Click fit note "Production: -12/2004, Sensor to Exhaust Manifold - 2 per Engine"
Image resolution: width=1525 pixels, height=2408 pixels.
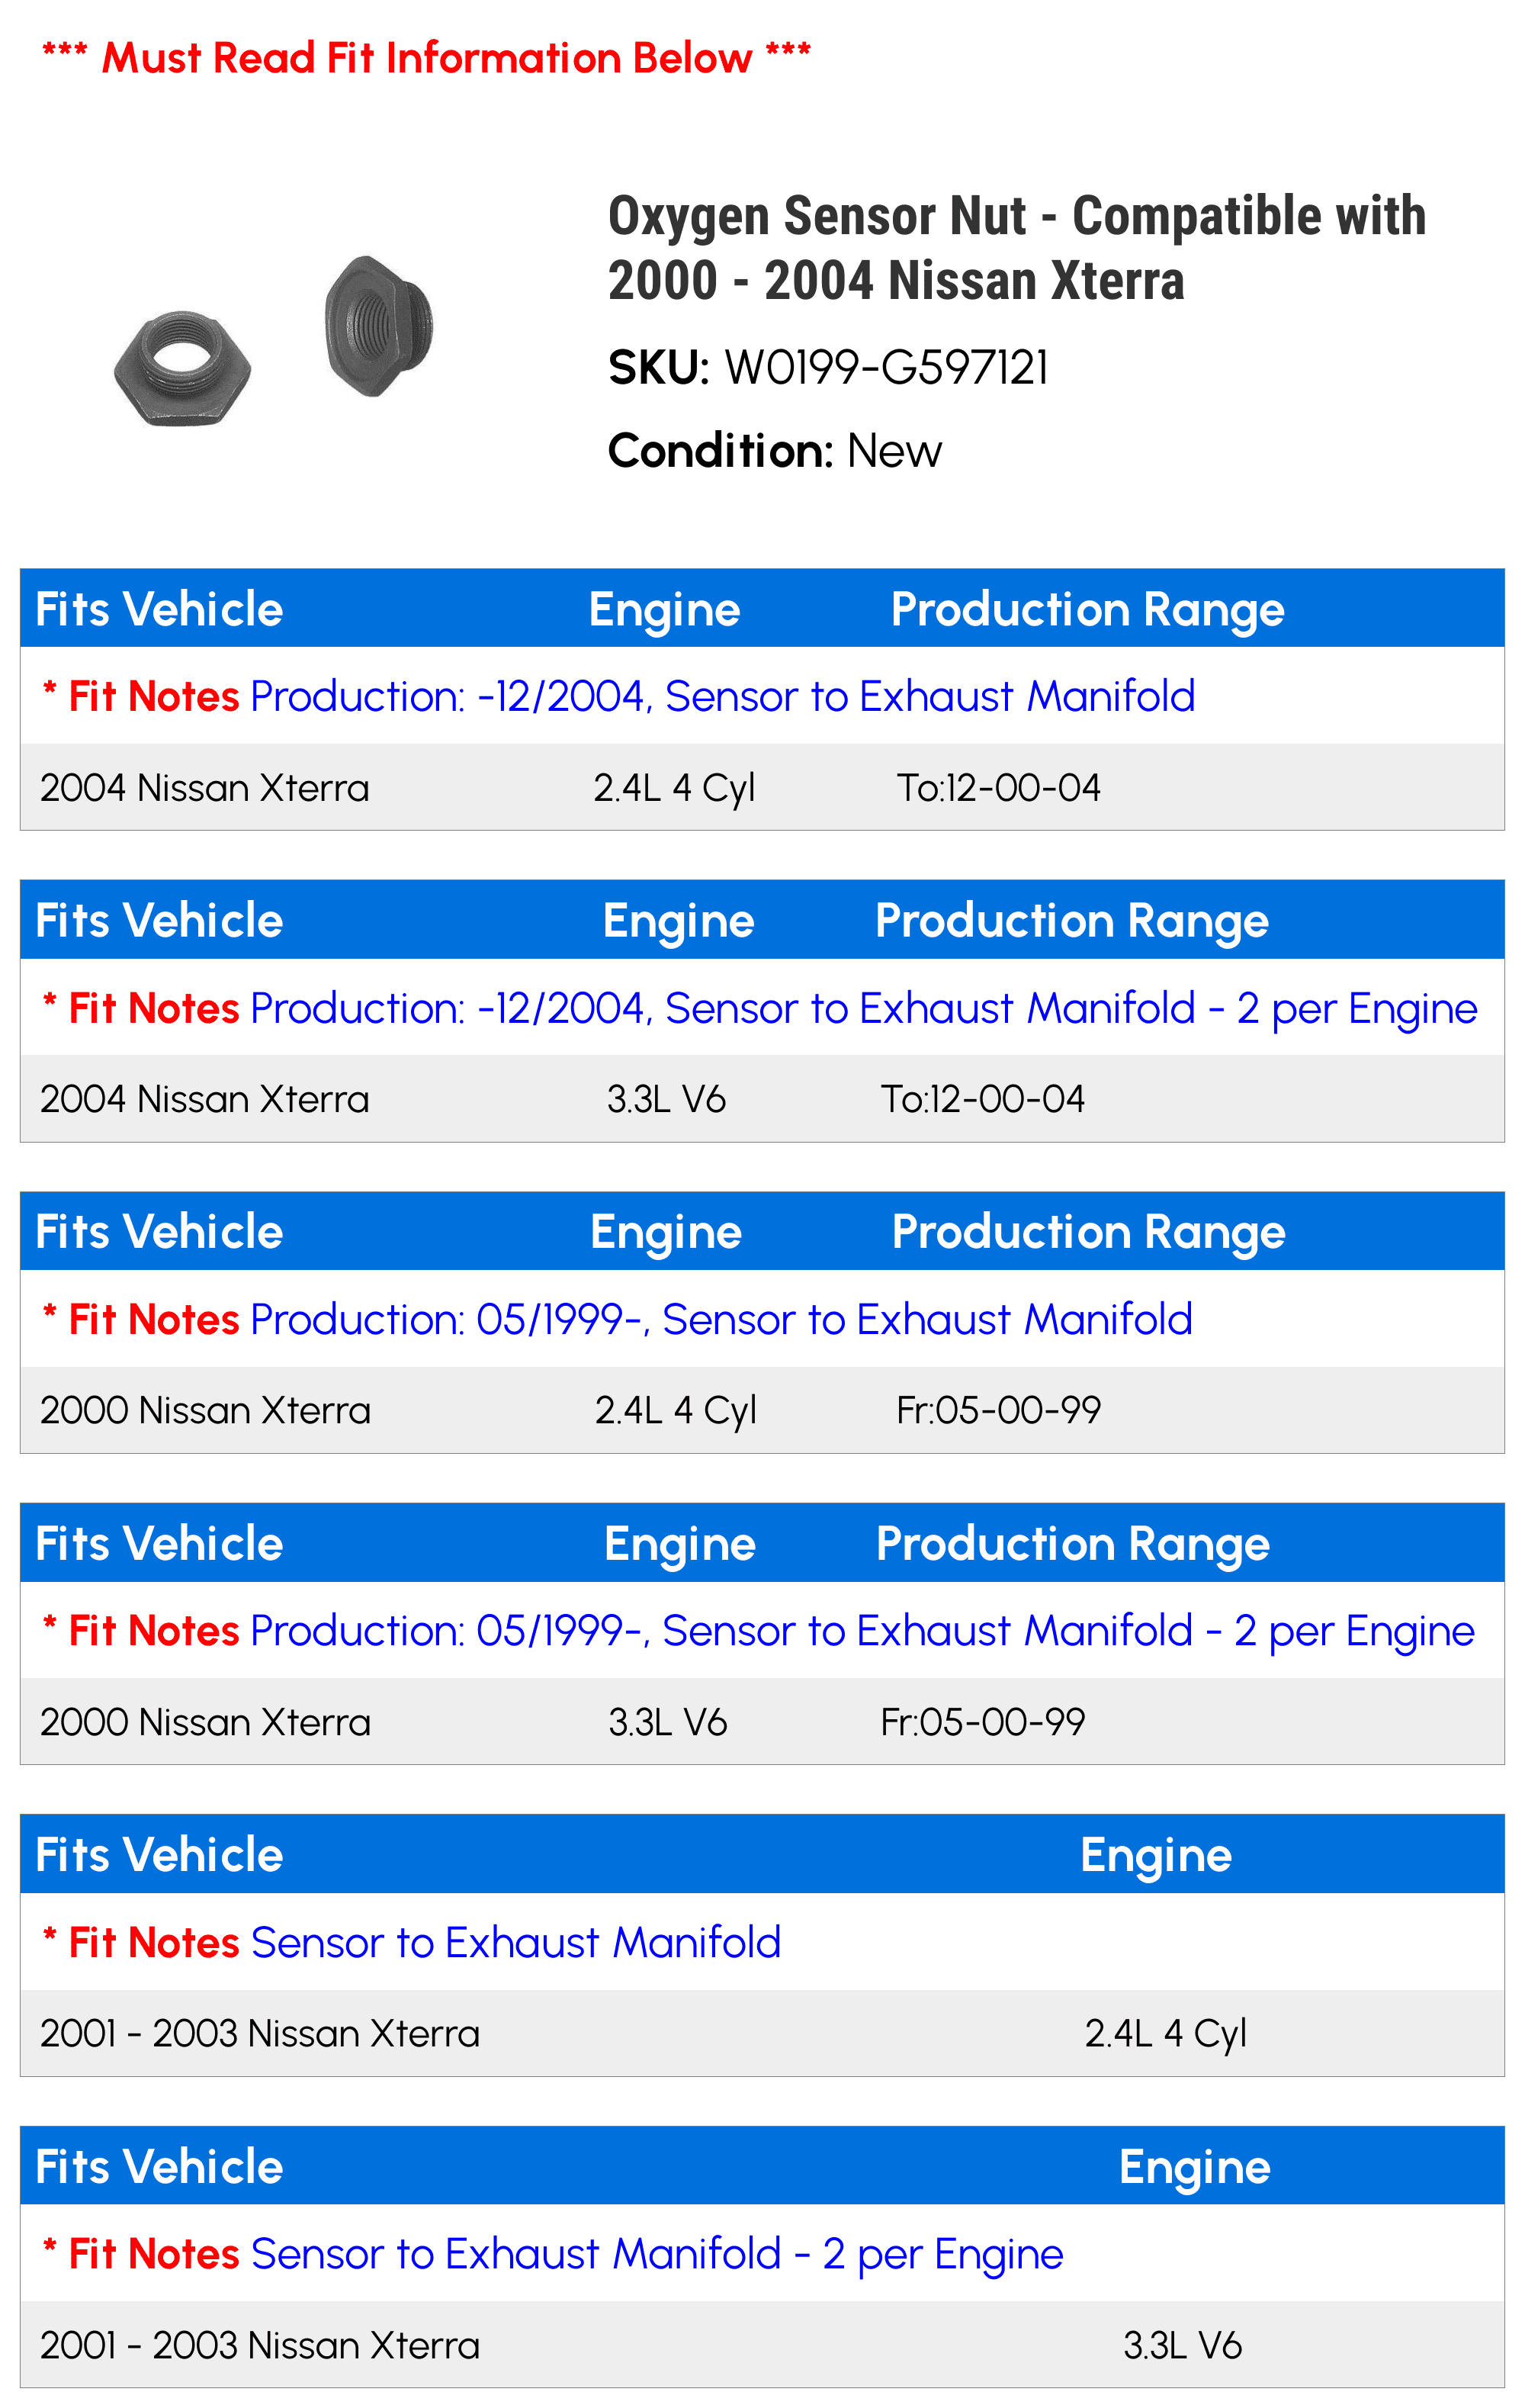tap(863, 1008)
